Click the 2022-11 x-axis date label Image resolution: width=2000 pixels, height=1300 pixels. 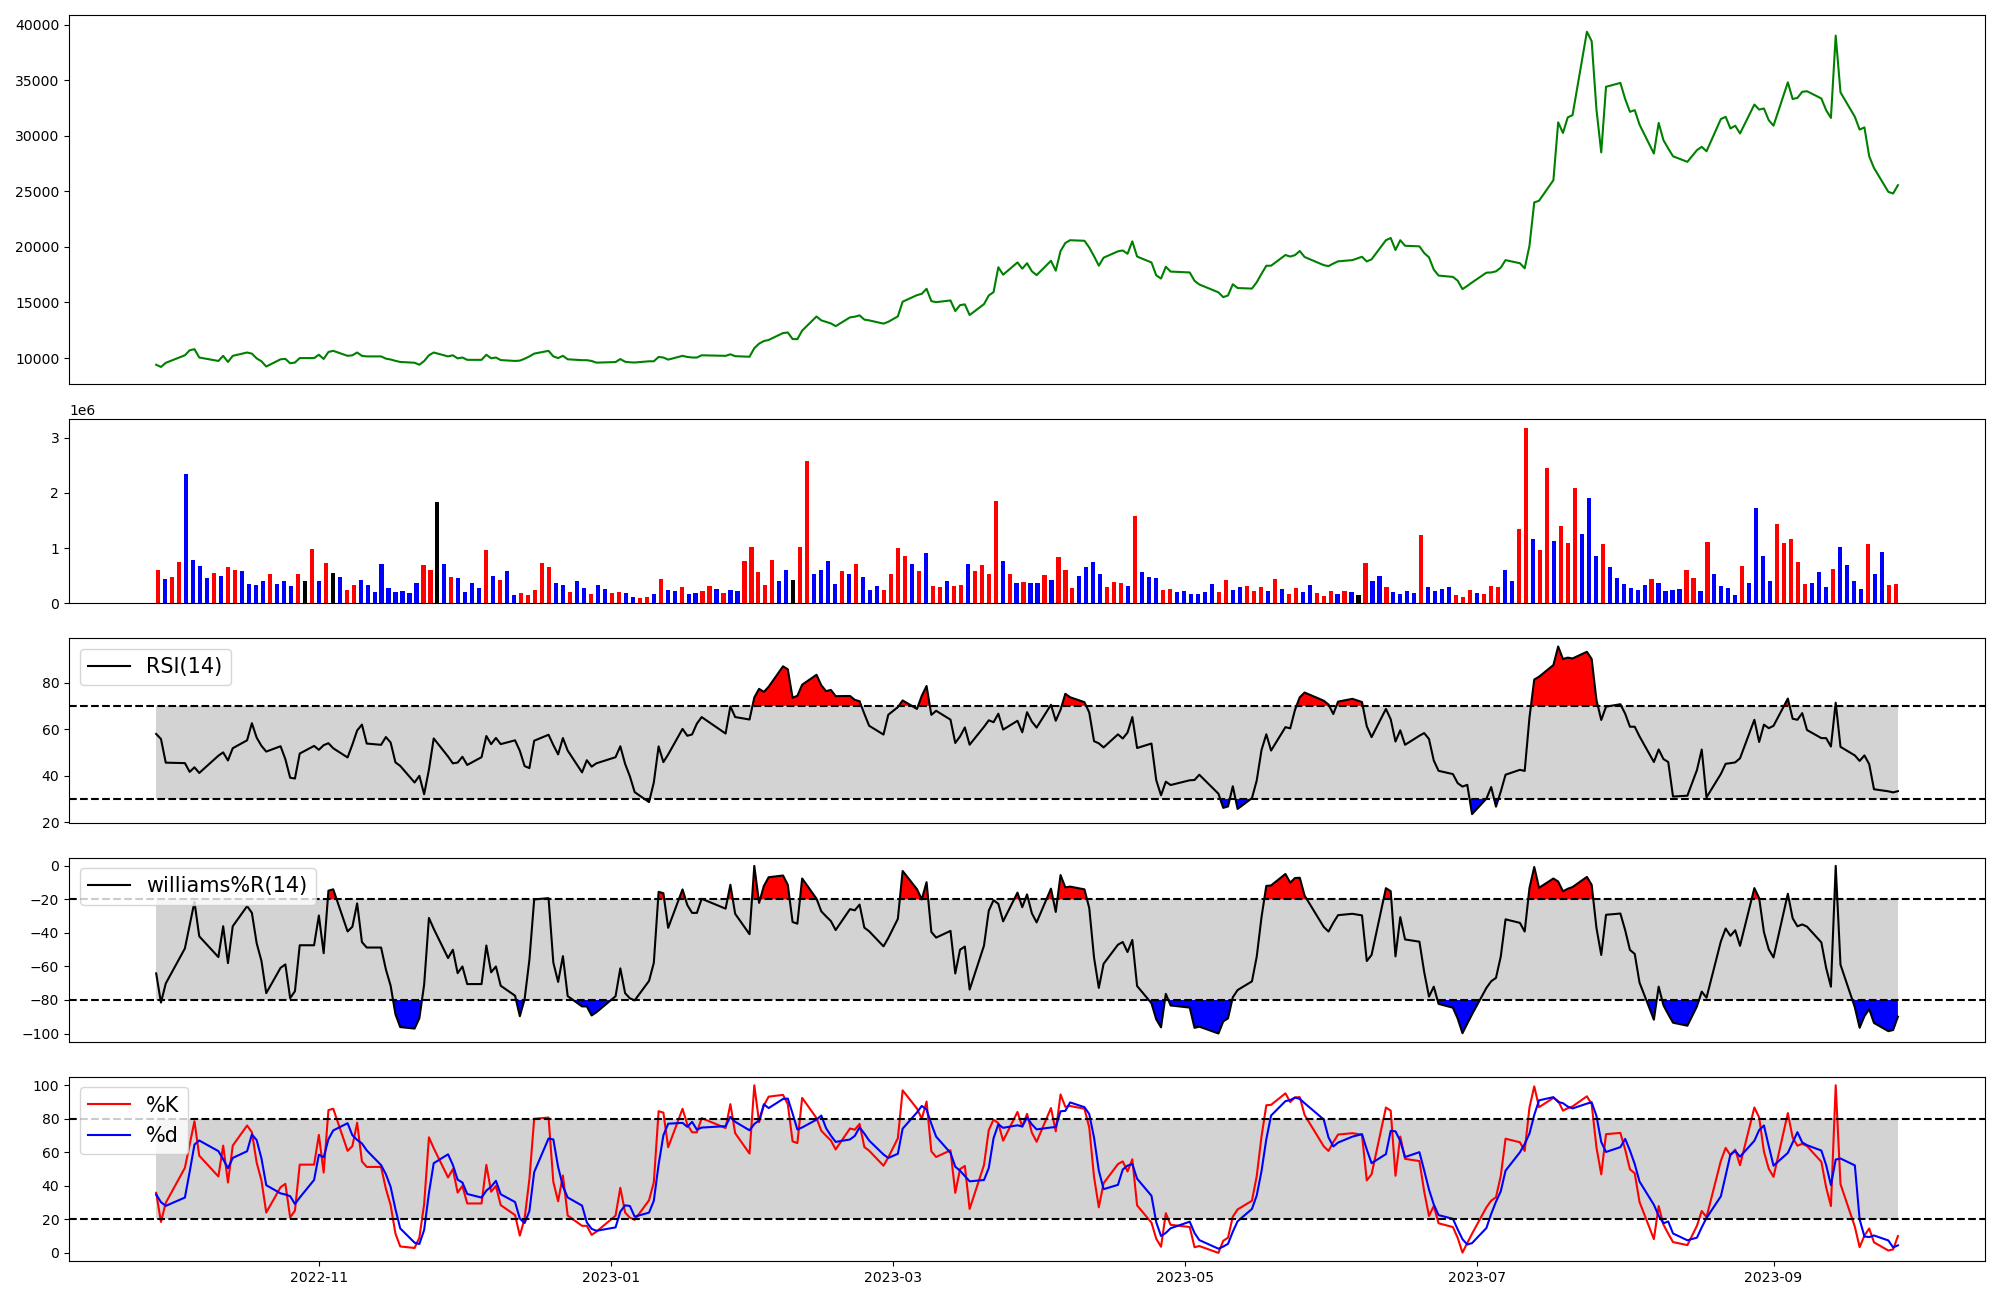(x=319, y=1277)
